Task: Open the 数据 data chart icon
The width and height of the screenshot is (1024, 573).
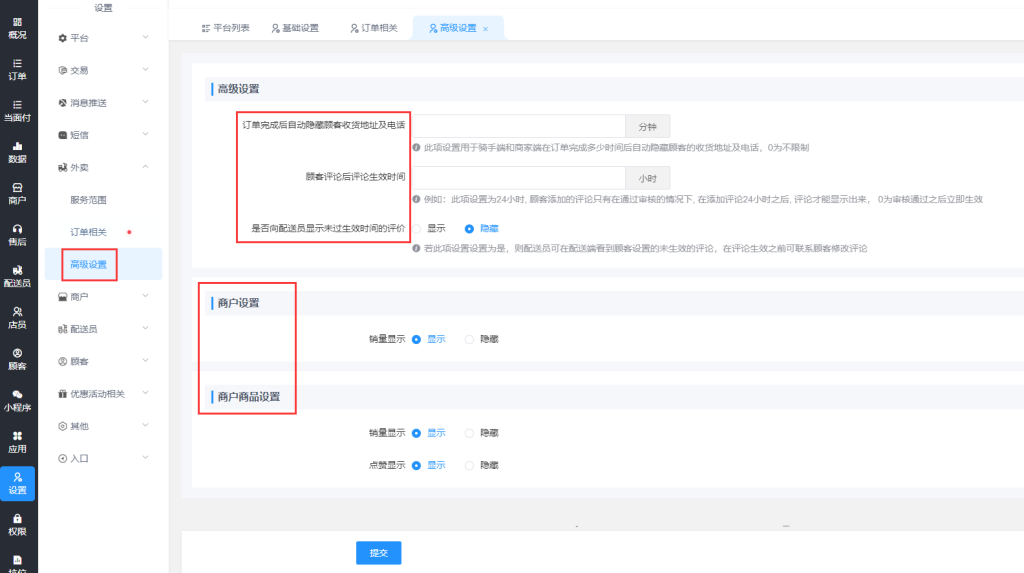Action: click(17, 152)
